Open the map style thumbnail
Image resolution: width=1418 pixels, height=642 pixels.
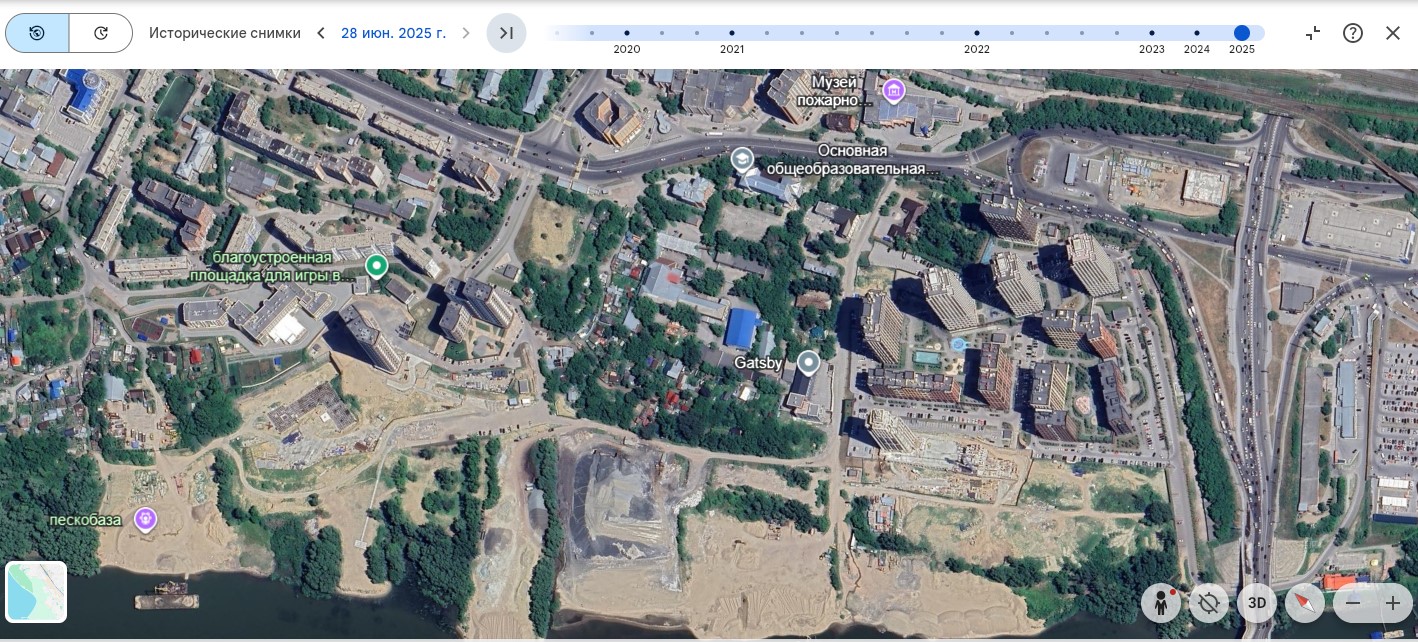[x=36, y=592]
